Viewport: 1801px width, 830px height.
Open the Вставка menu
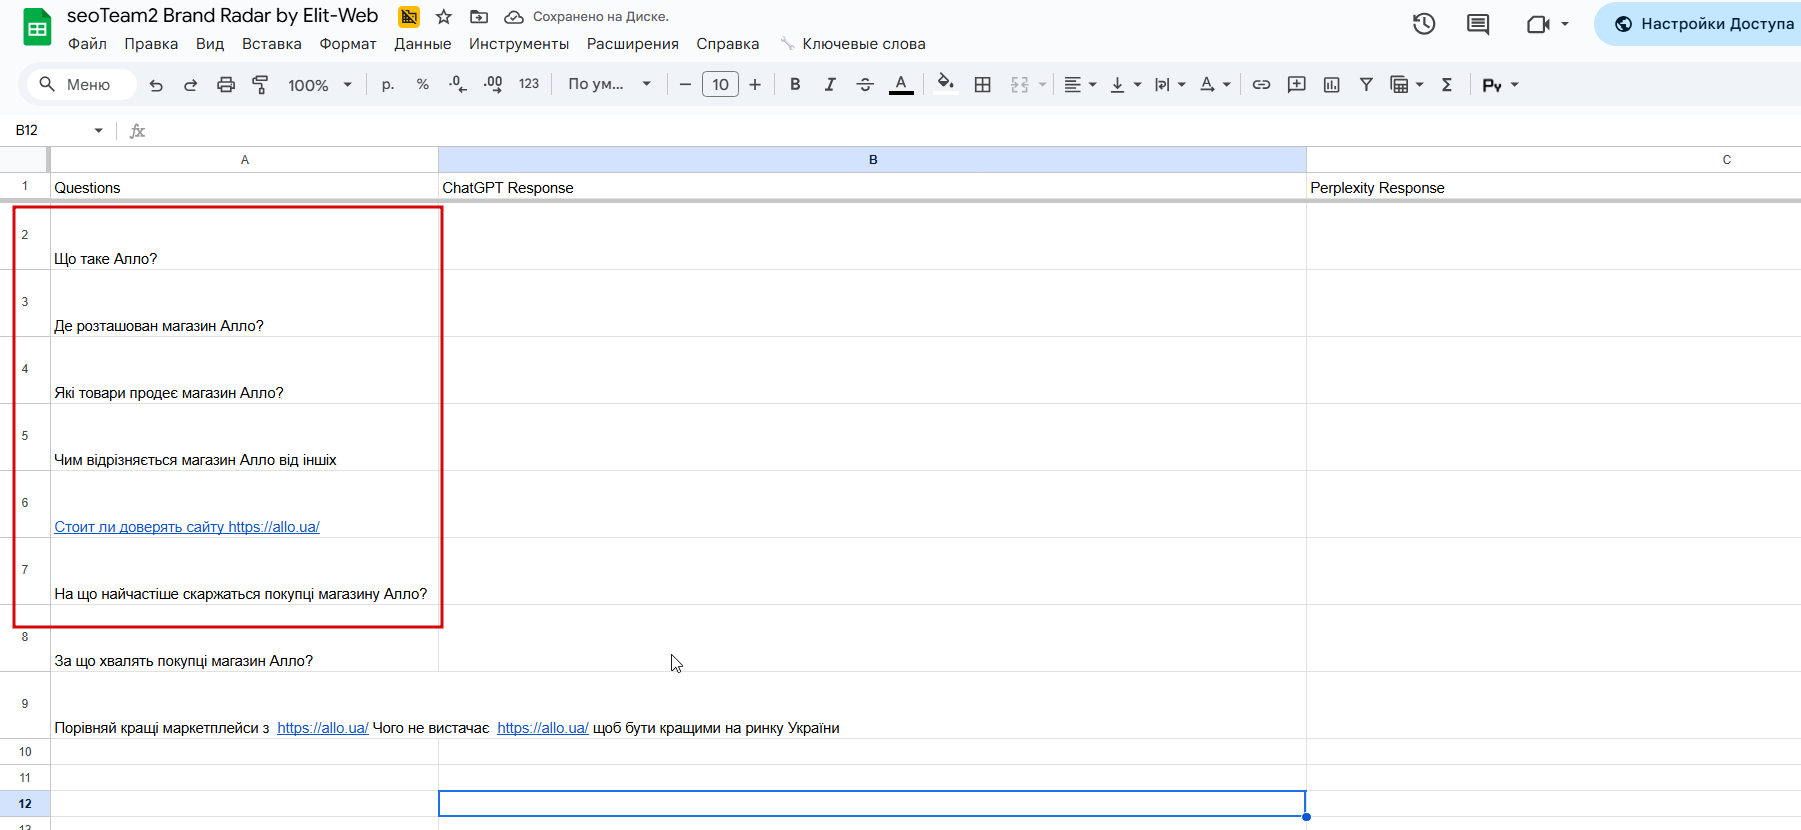pos(271,44)
